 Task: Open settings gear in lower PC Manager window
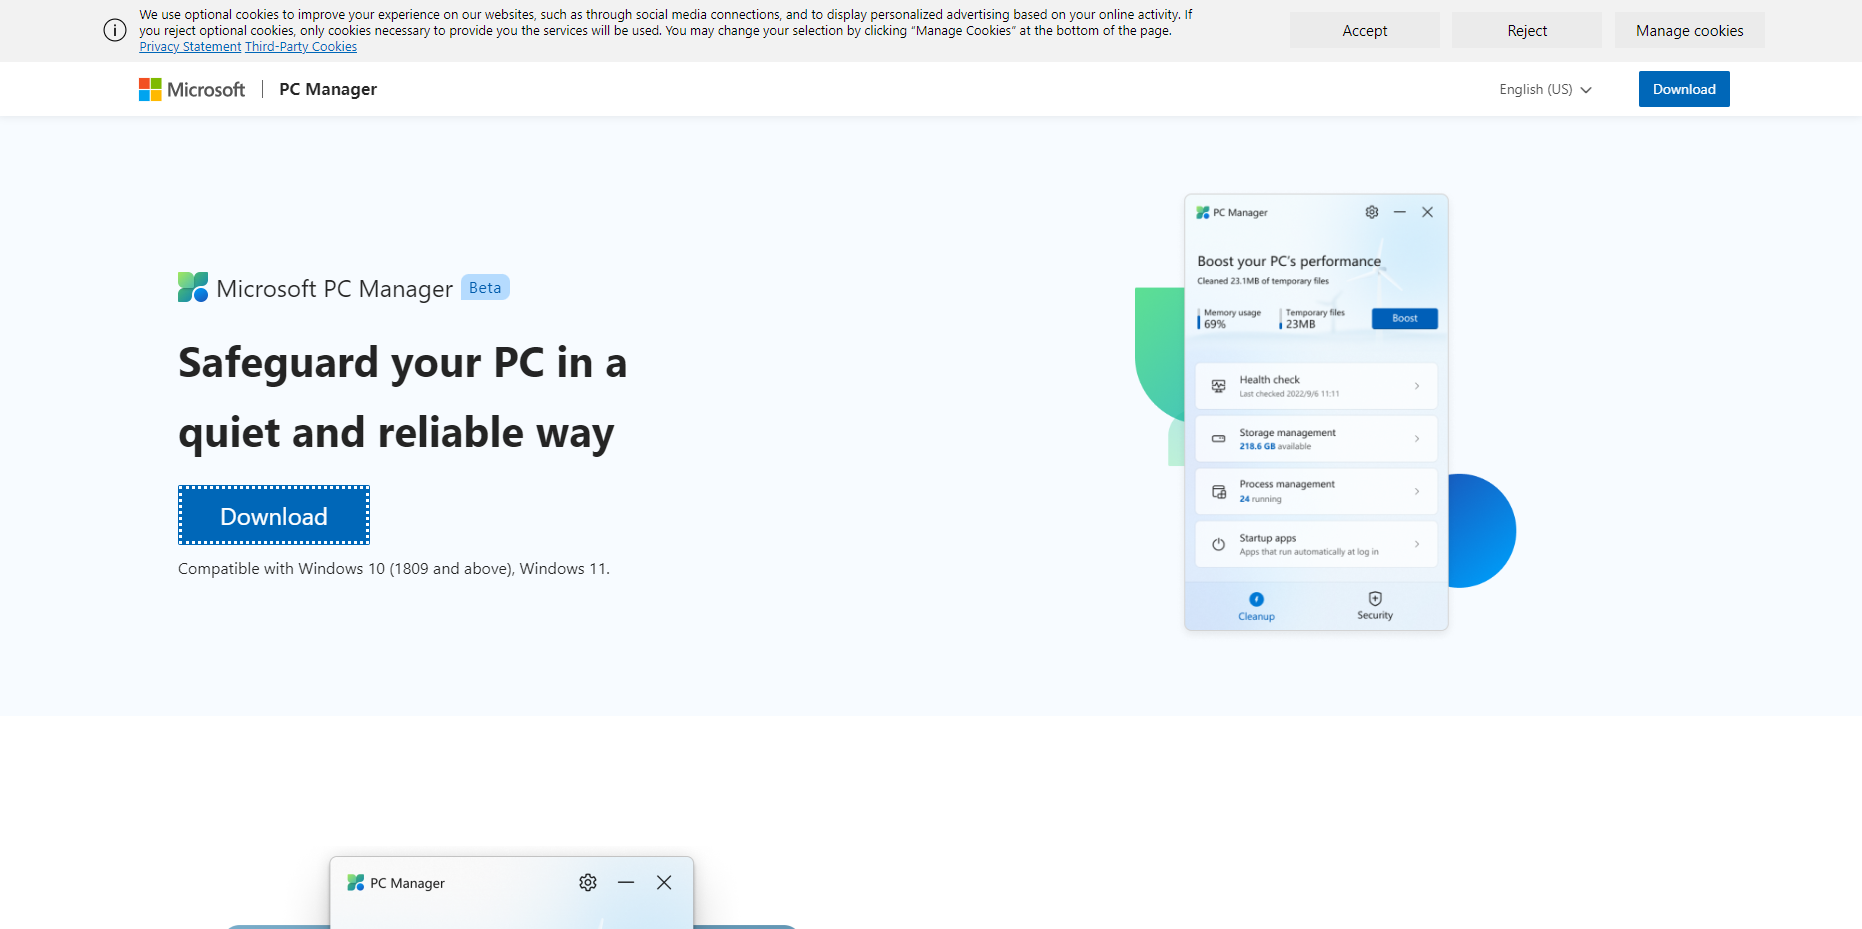coord(588,883)
